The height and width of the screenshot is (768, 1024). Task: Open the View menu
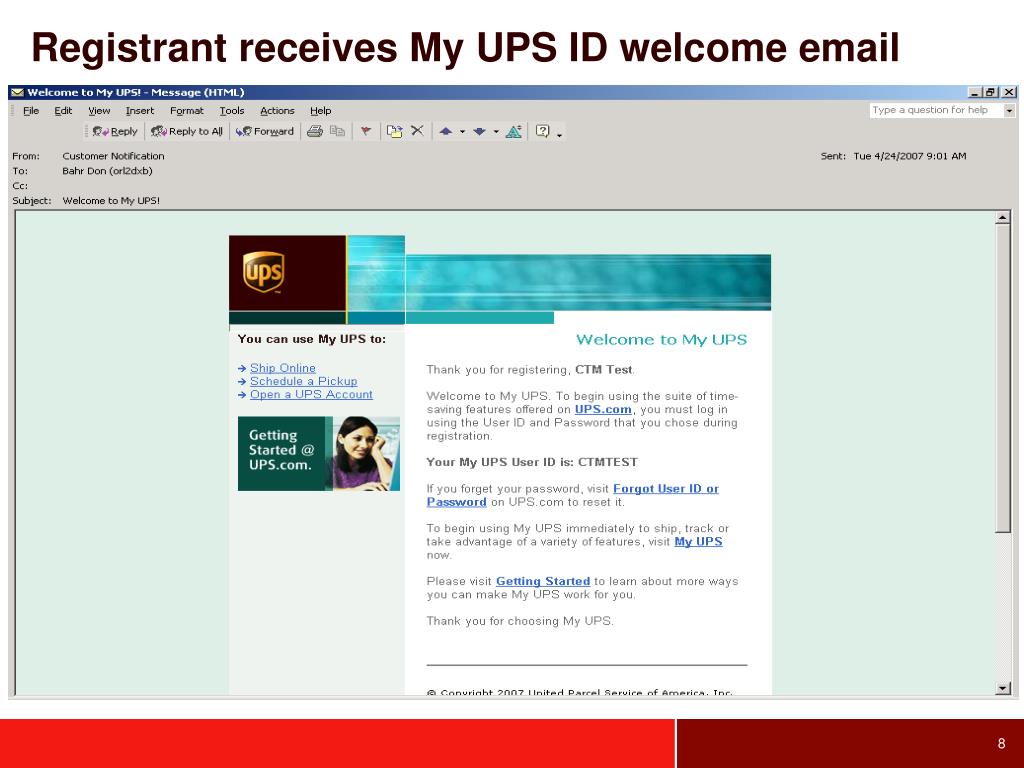99,111
